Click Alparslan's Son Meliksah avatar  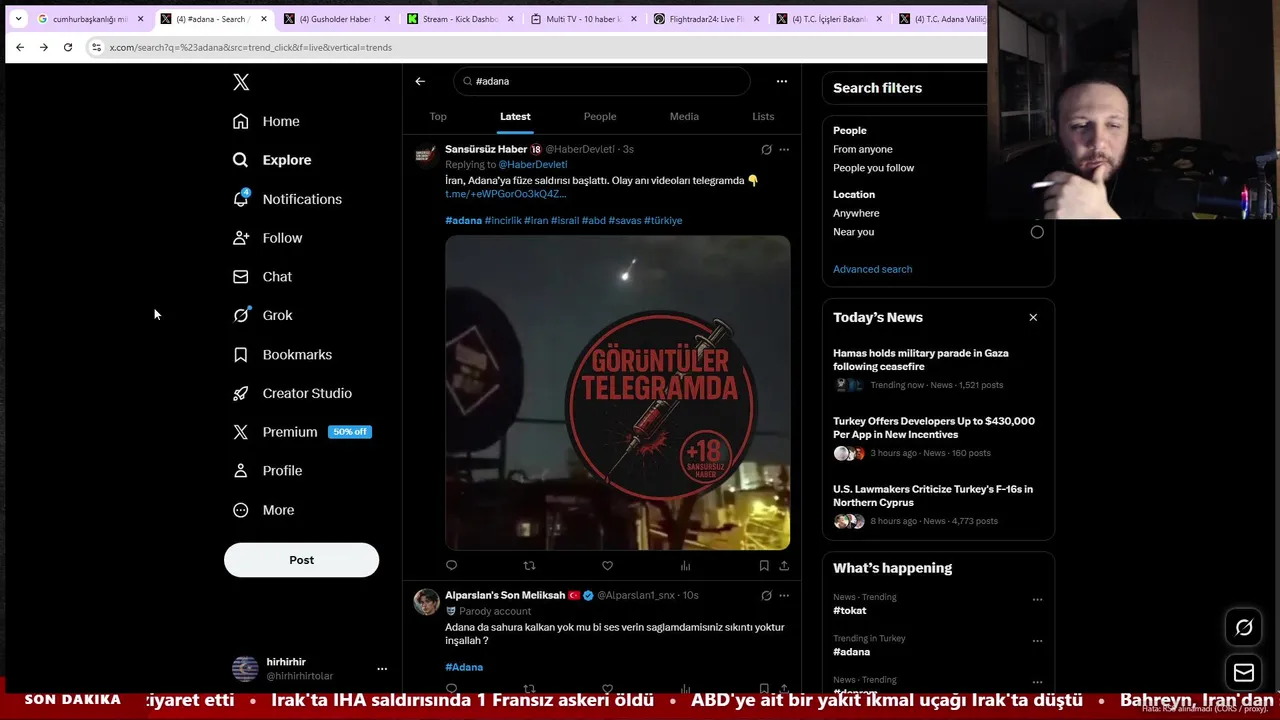coord(427,602)
